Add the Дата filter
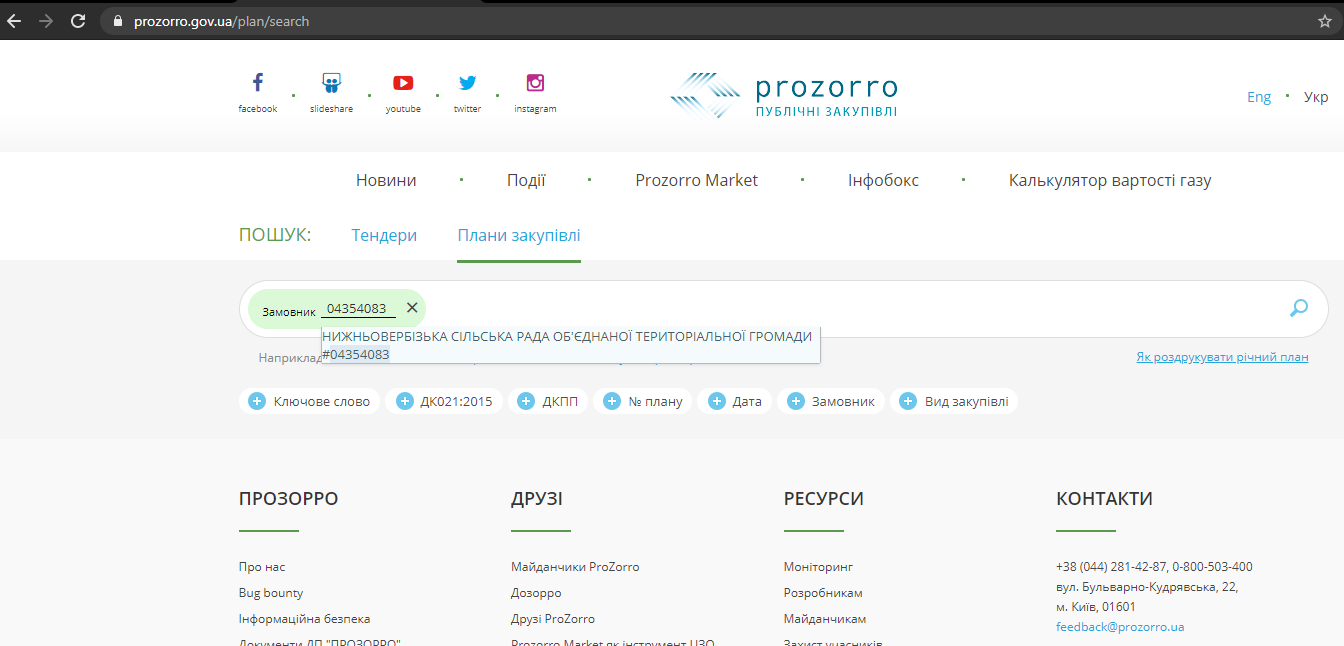Image resolution: width=1344 pixels, height=646 pixels. coord(735,401)
